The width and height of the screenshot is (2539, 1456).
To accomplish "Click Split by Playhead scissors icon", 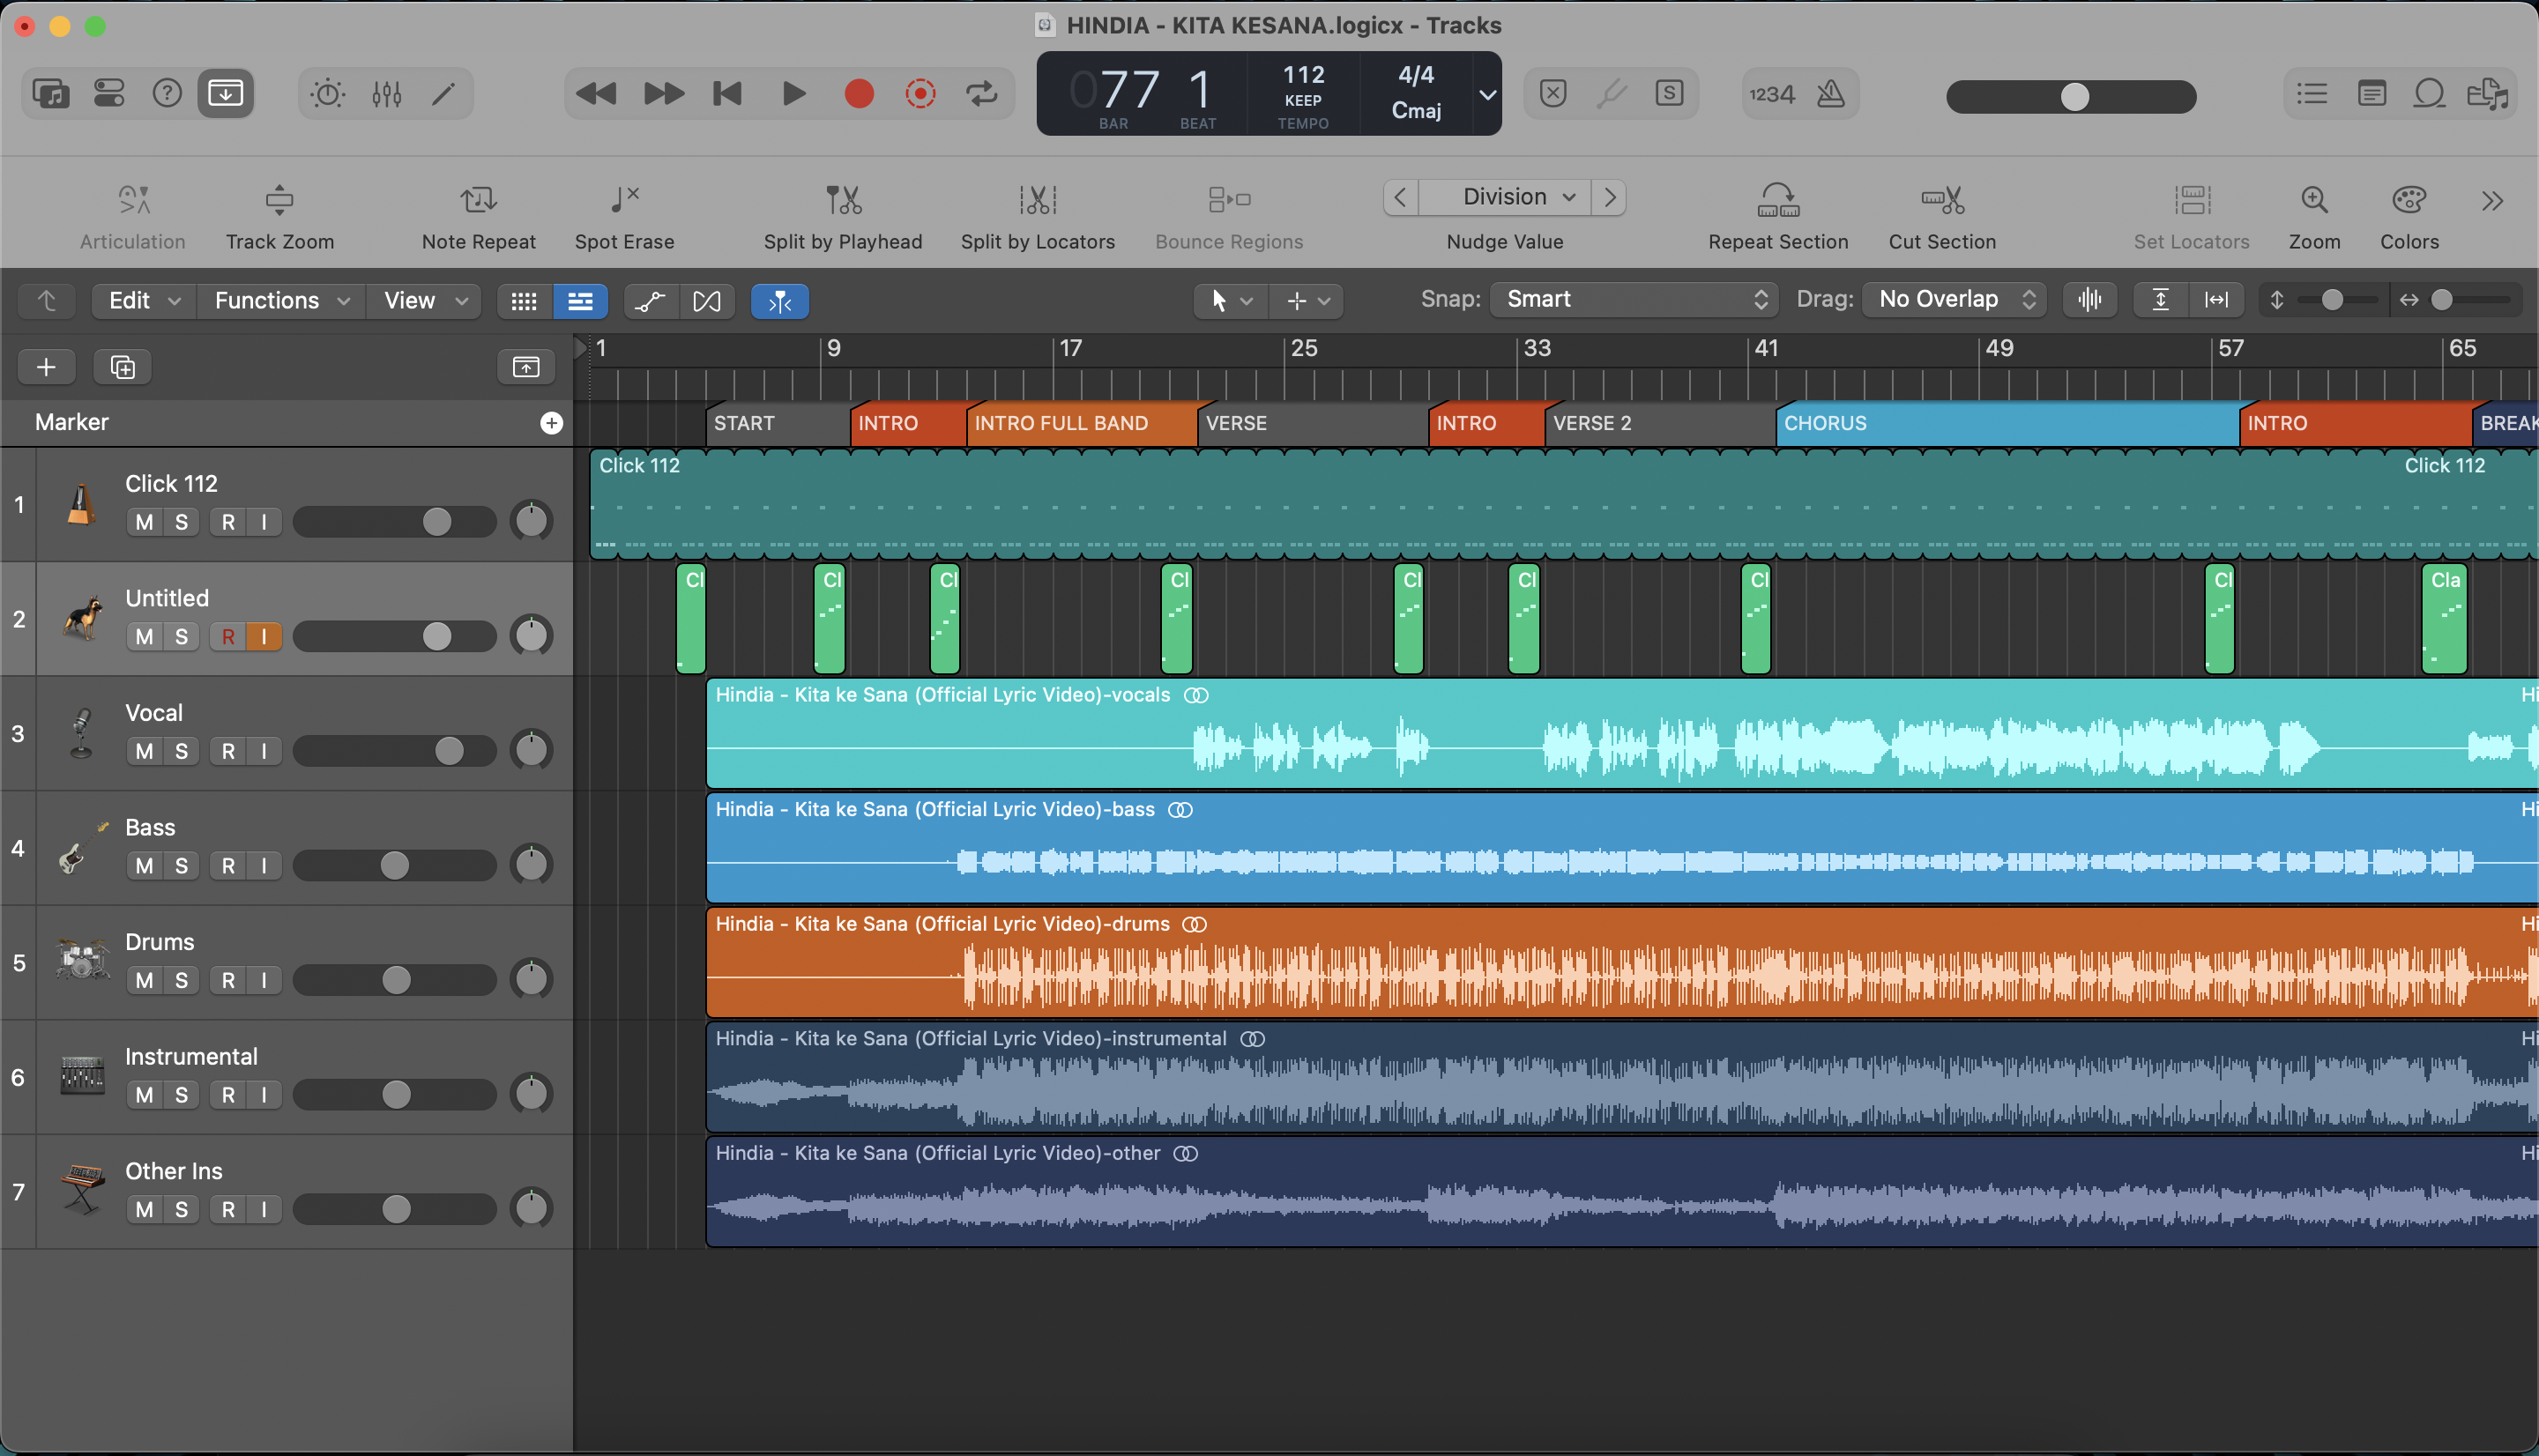I will point(843,200).
